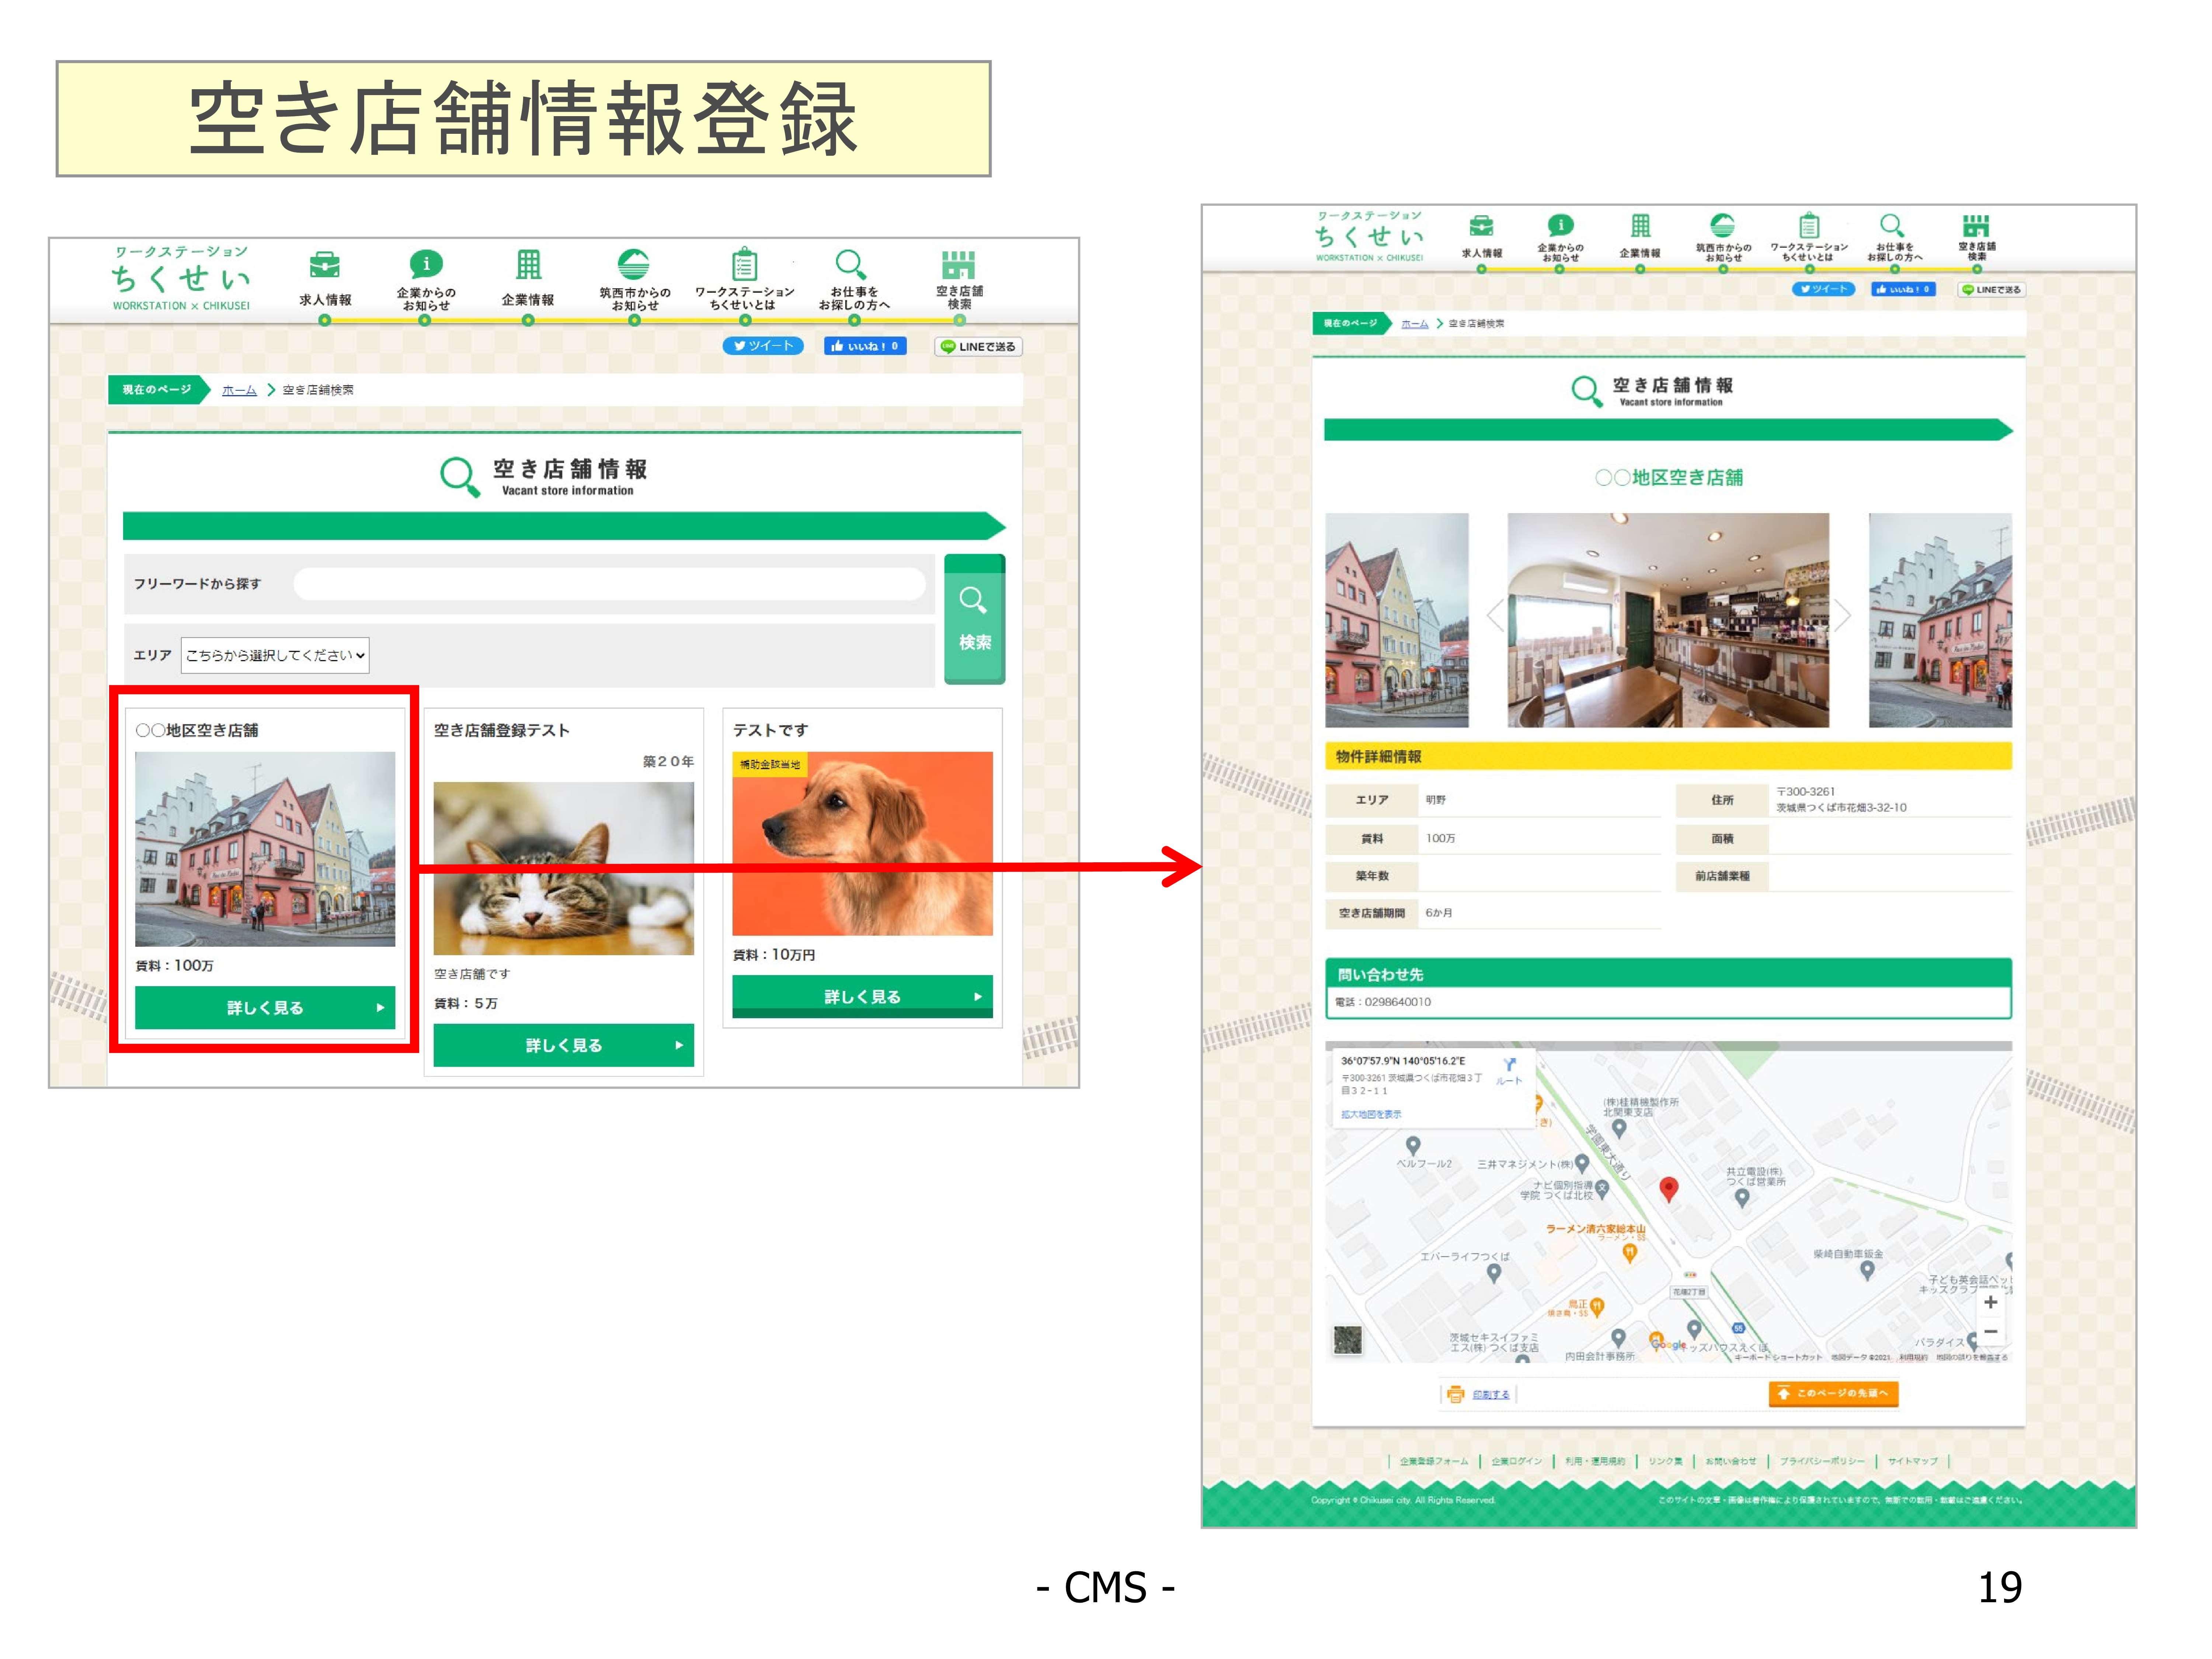Screen dimensions: 2212x1659
Task: Click いいね! button in left screenshot
Action: [x=865, y=346]
